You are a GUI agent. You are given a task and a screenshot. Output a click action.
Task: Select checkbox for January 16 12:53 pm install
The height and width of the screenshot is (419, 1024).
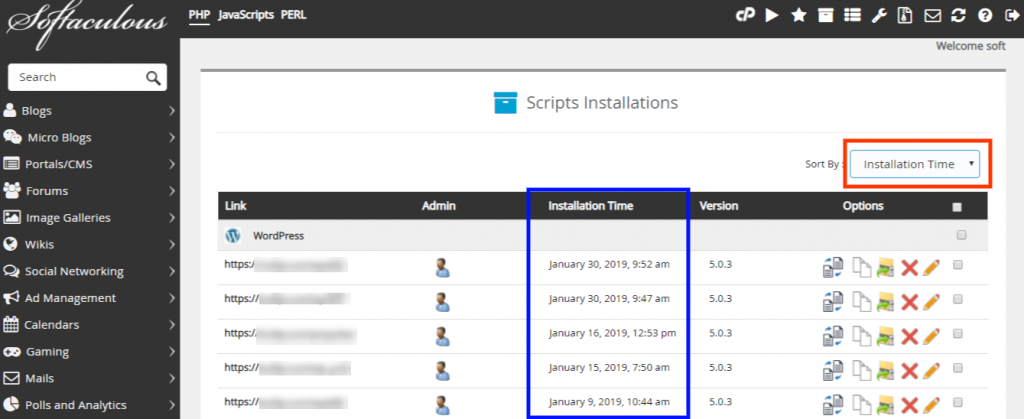pos(957,333)
